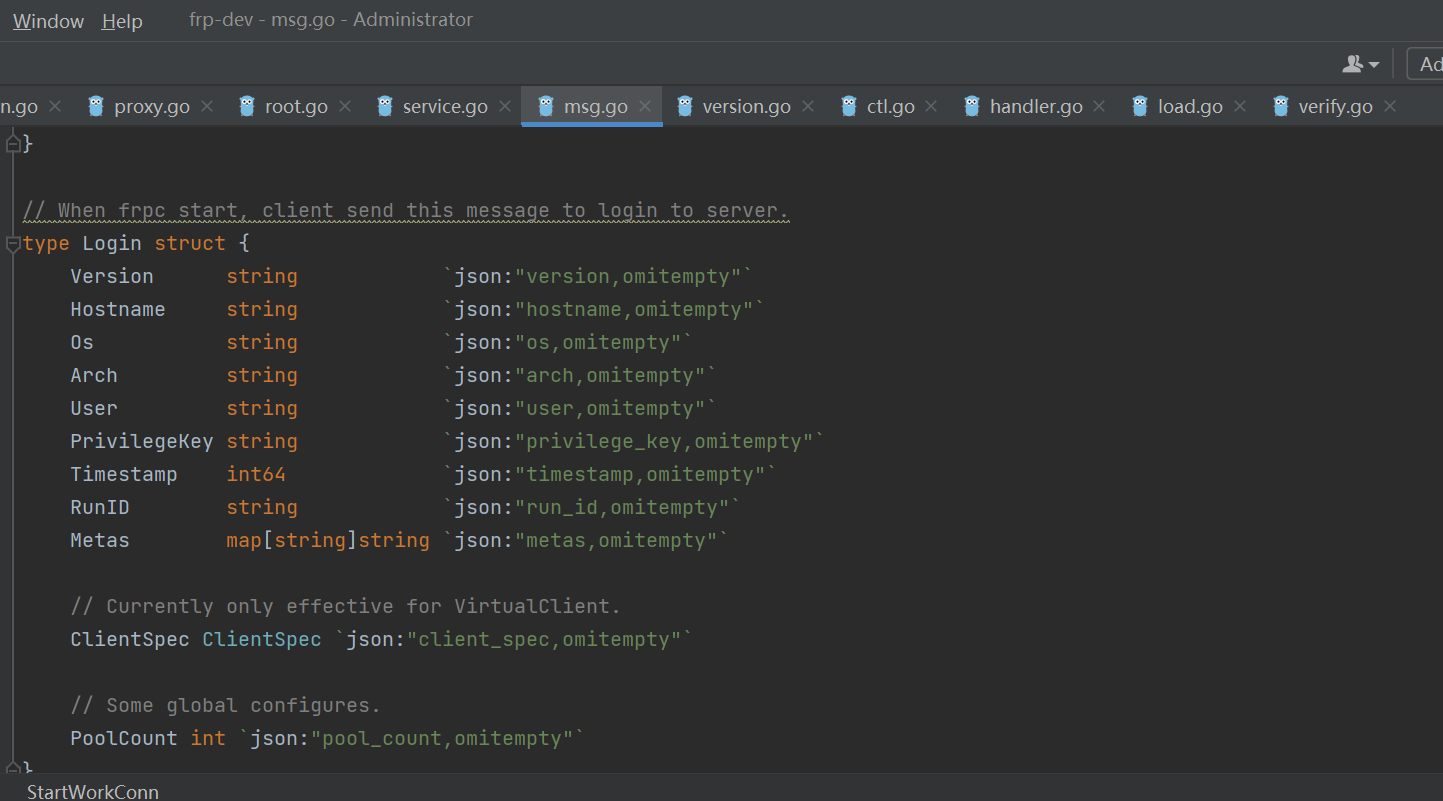The image size is (1443, 801).
Task: Click the PoolCount field name
Action: [x=124, y=739]
